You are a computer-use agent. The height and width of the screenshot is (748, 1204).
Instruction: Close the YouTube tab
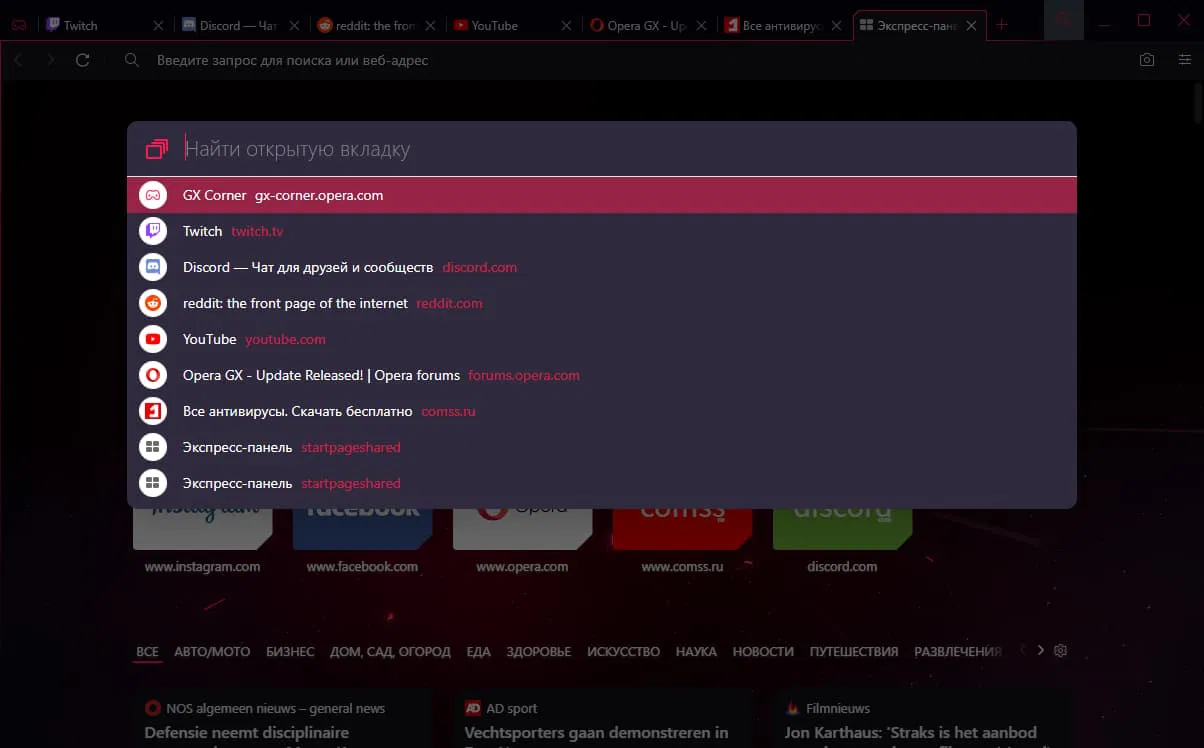(565, 26)
